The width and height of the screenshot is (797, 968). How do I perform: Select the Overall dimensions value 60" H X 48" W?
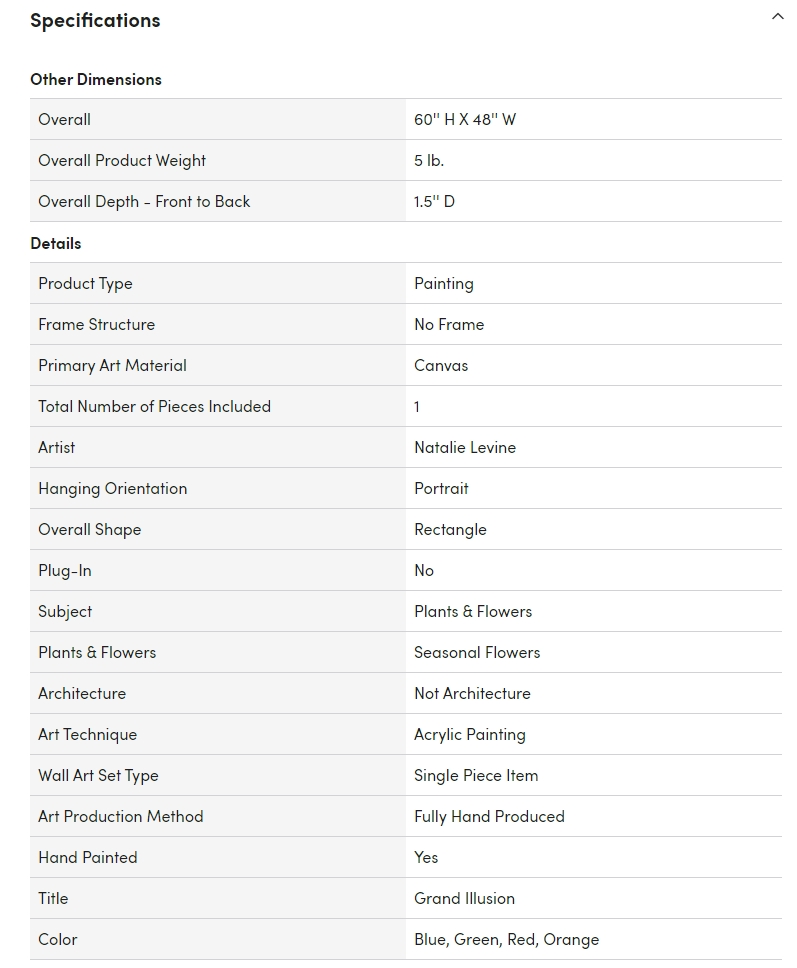click(465, 120)
